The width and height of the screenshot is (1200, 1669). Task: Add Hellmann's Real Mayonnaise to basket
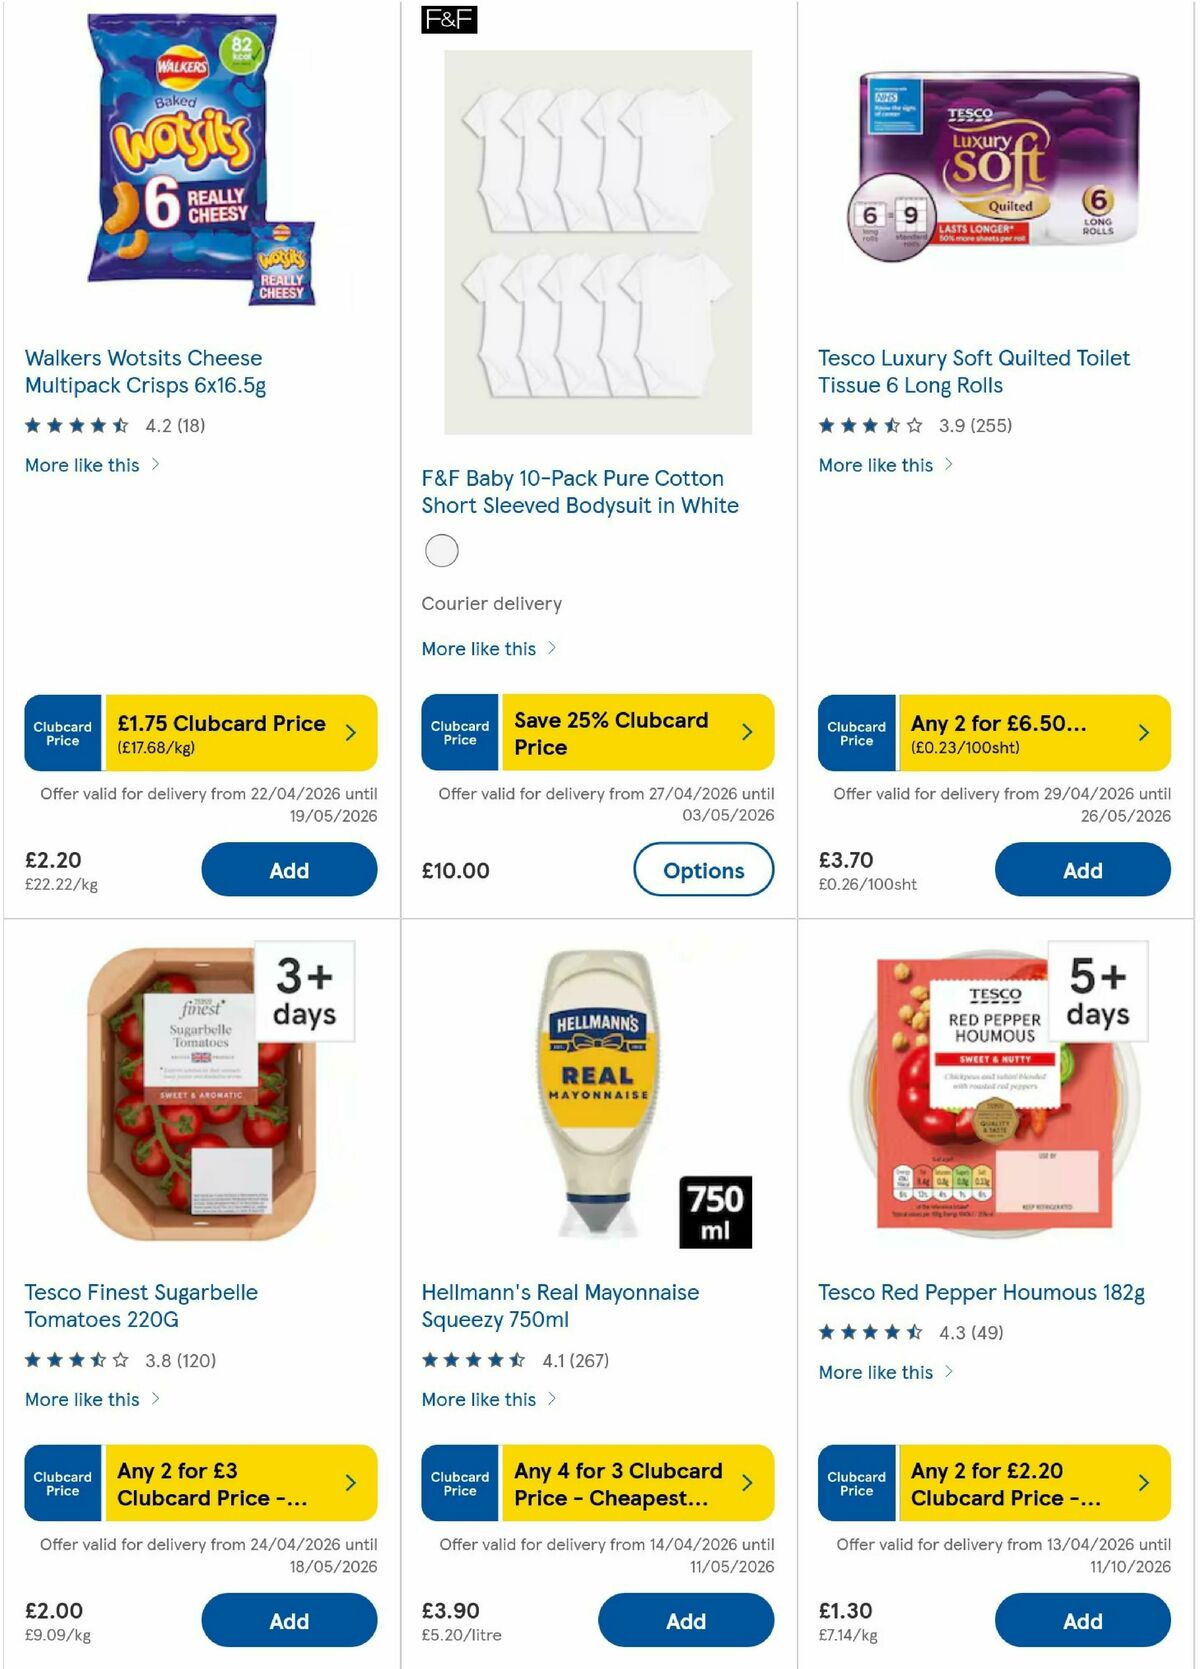686,1620
